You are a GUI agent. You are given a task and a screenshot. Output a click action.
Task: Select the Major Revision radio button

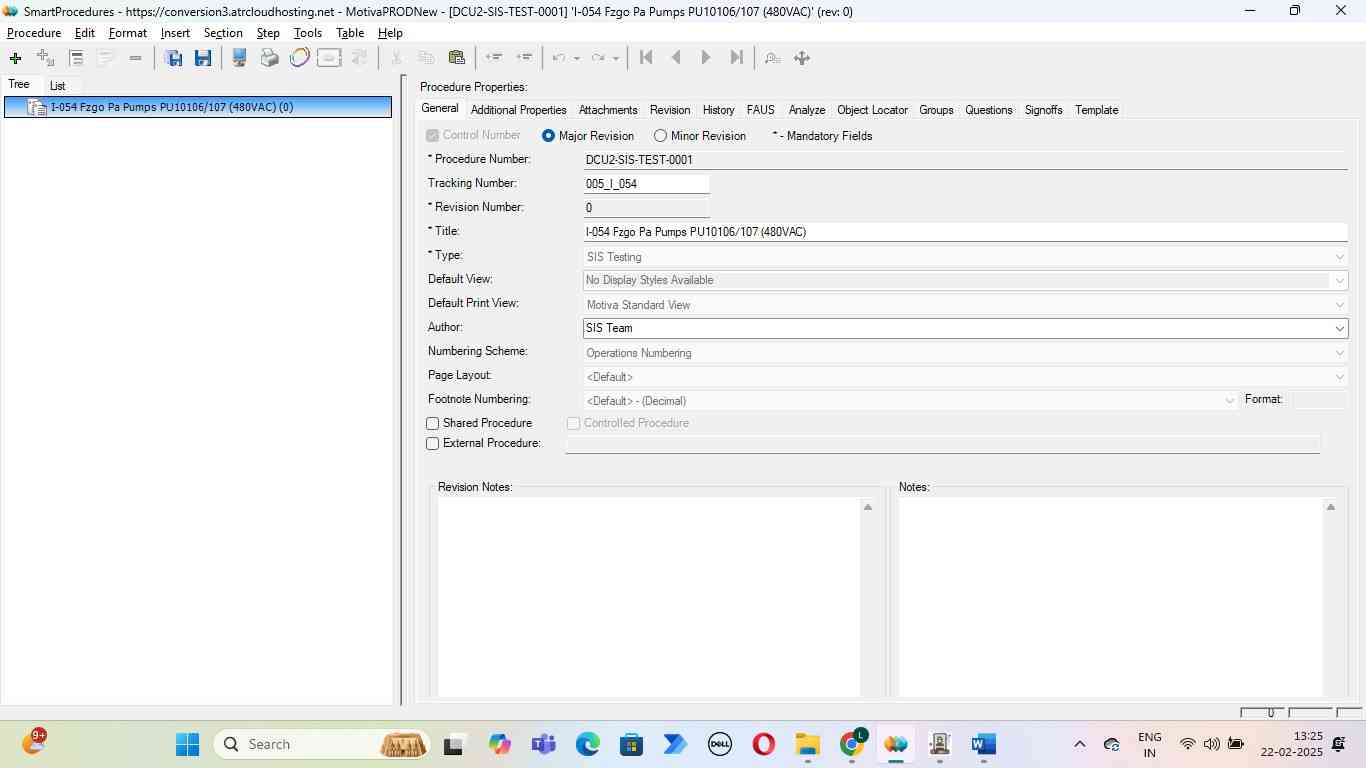click(x=548, y=136)
